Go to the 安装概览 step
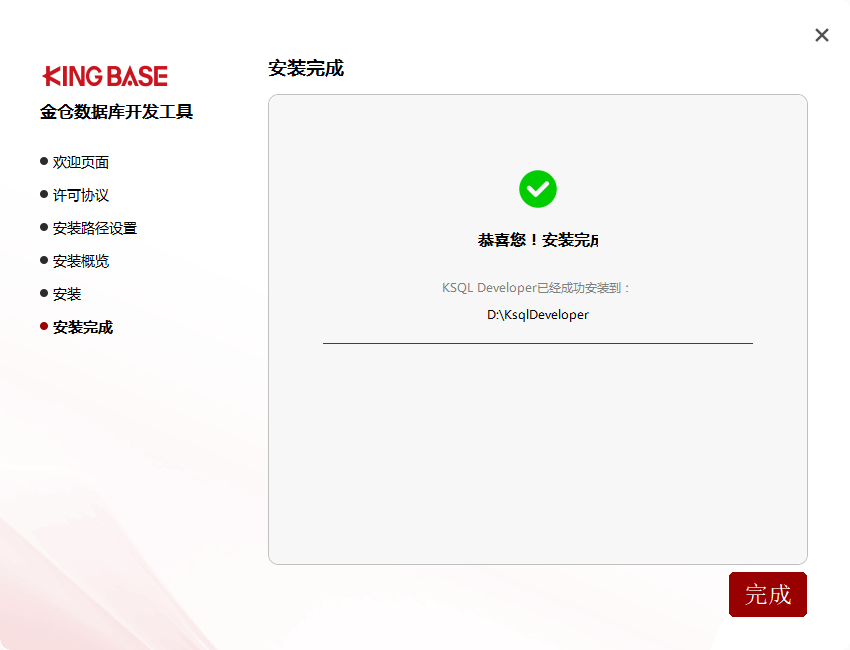This screenshot has width=850, height=650. pyautogui.click(x=80, y=261)
